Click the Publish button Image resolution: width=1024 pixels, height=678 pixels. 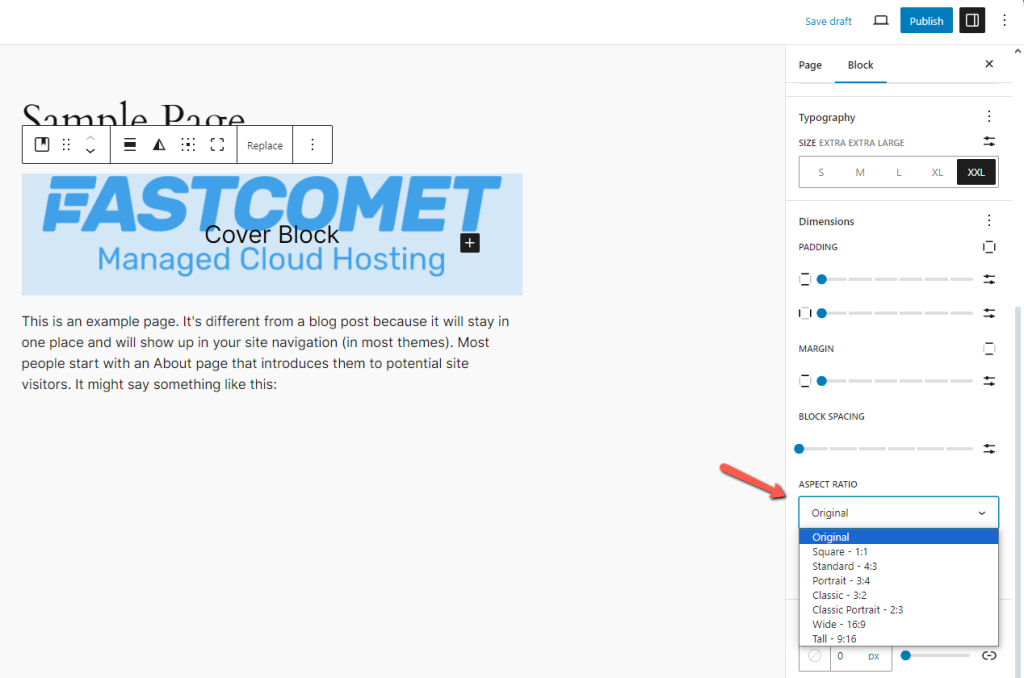tap(926, 20)
